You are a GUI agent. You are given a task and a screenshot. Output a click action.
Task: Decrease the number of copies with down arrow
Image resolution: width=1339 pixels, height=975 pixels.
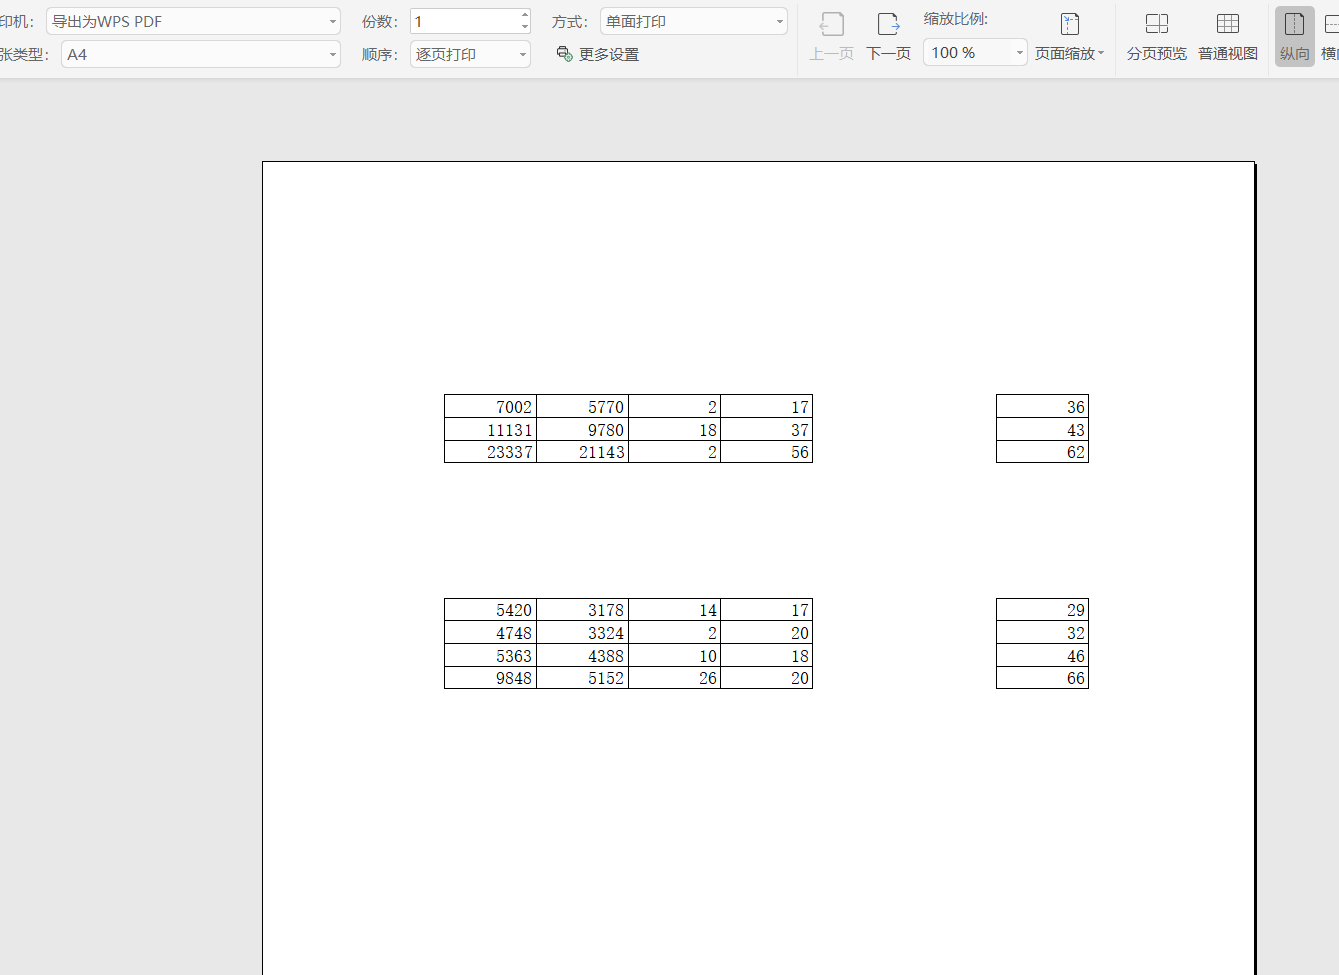click(525, 27)
